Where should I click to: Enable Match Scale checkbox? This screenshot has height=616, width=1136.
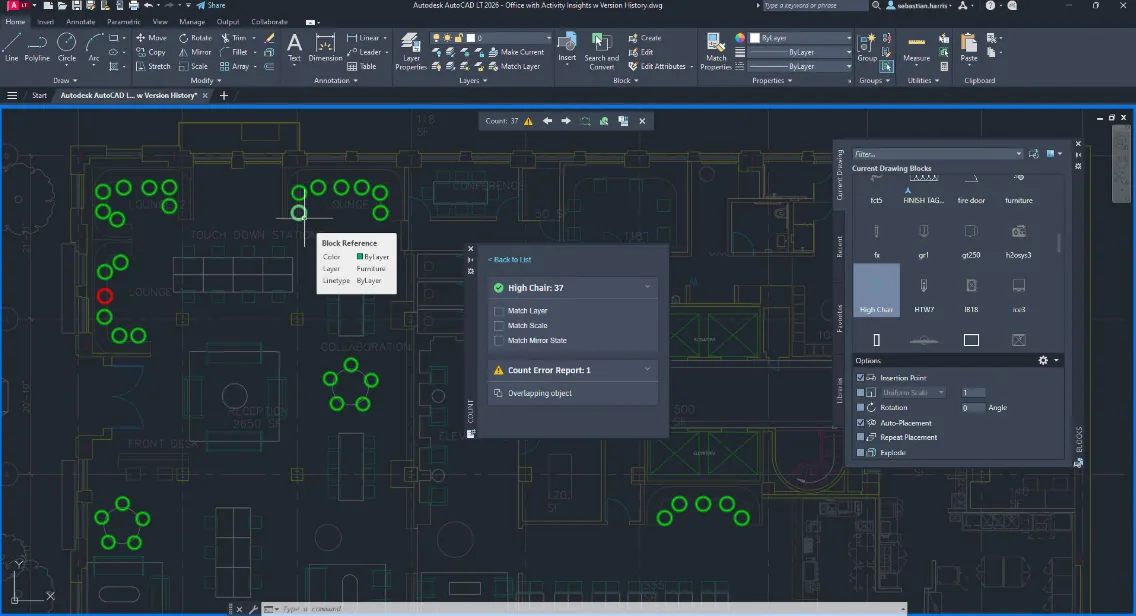[x=498, y=325]
